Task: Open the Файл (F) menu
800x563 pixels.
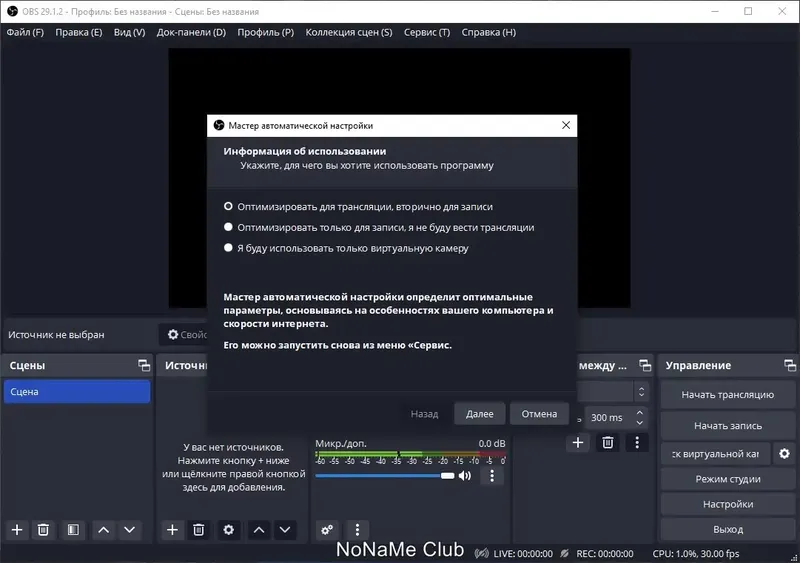Action: (x=25, y=32)
